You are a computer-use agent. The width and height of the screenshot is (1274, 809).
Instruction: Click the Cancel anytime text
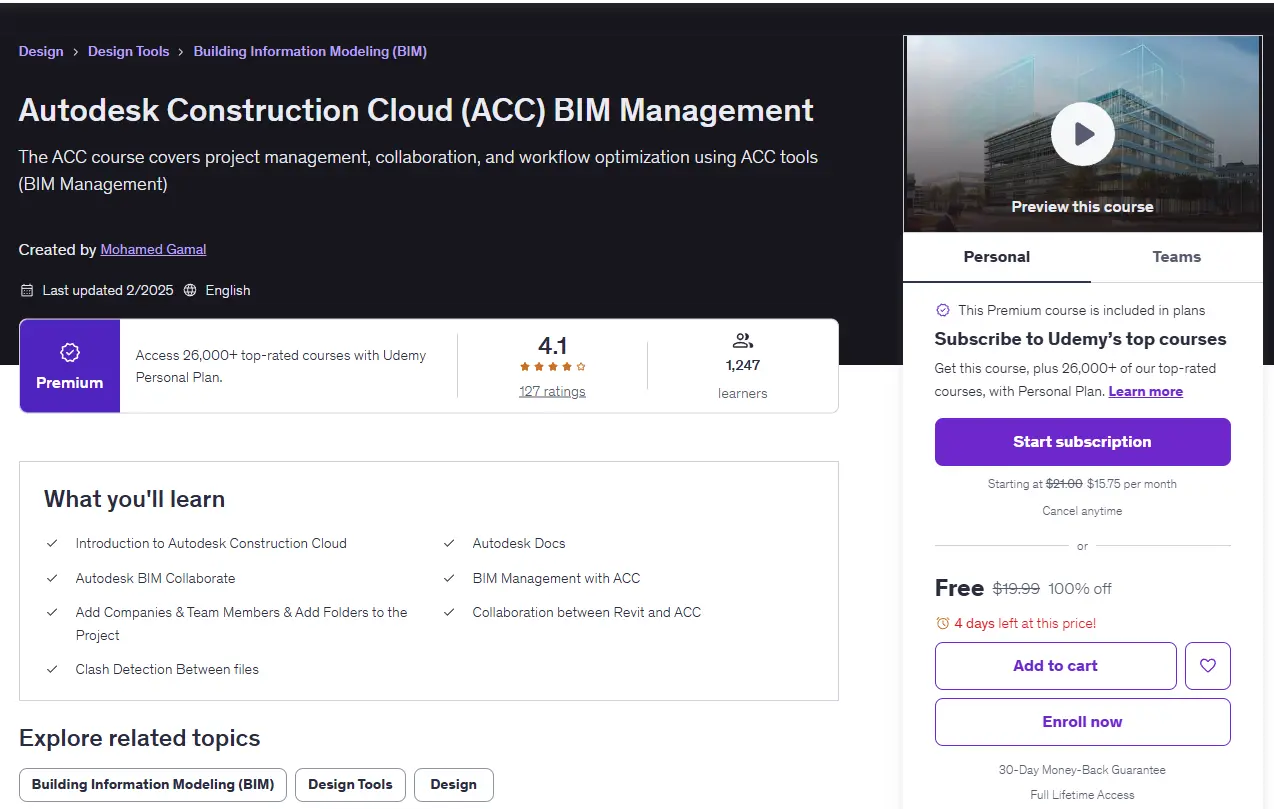[x=1082, y=511]
